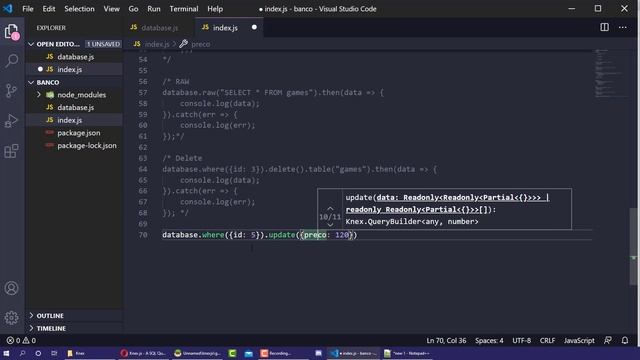640x360 pixels.
Task: Click line number 64 in gutter
Action: tap(142, 169)
